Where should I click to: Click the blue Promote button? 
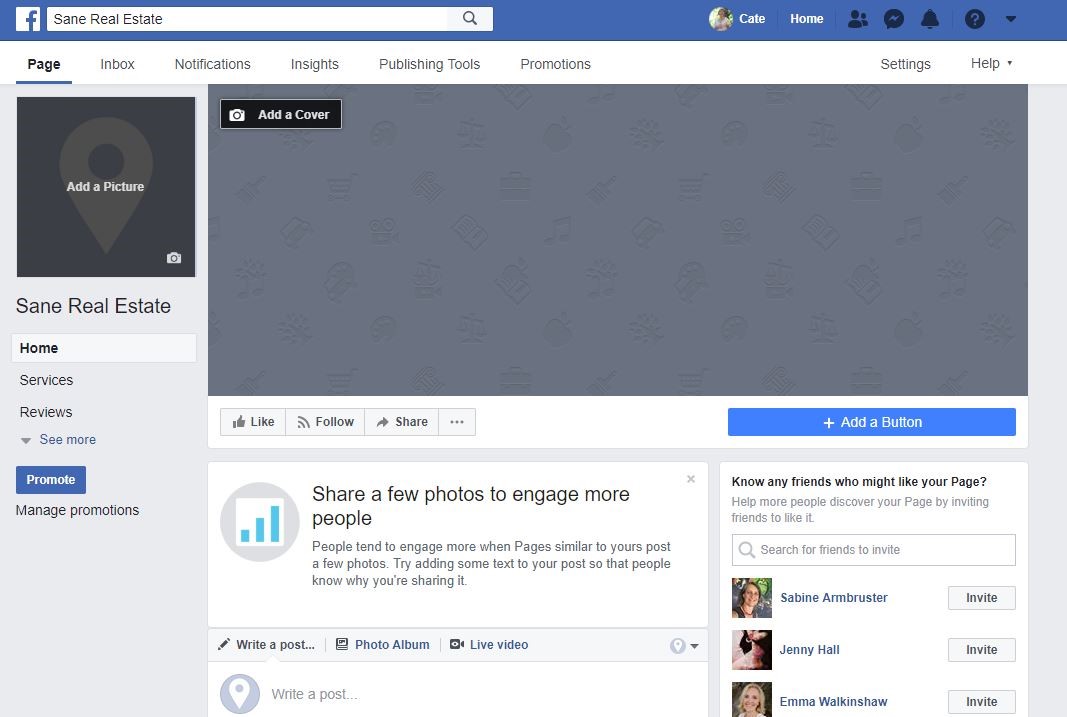(51, 480)
